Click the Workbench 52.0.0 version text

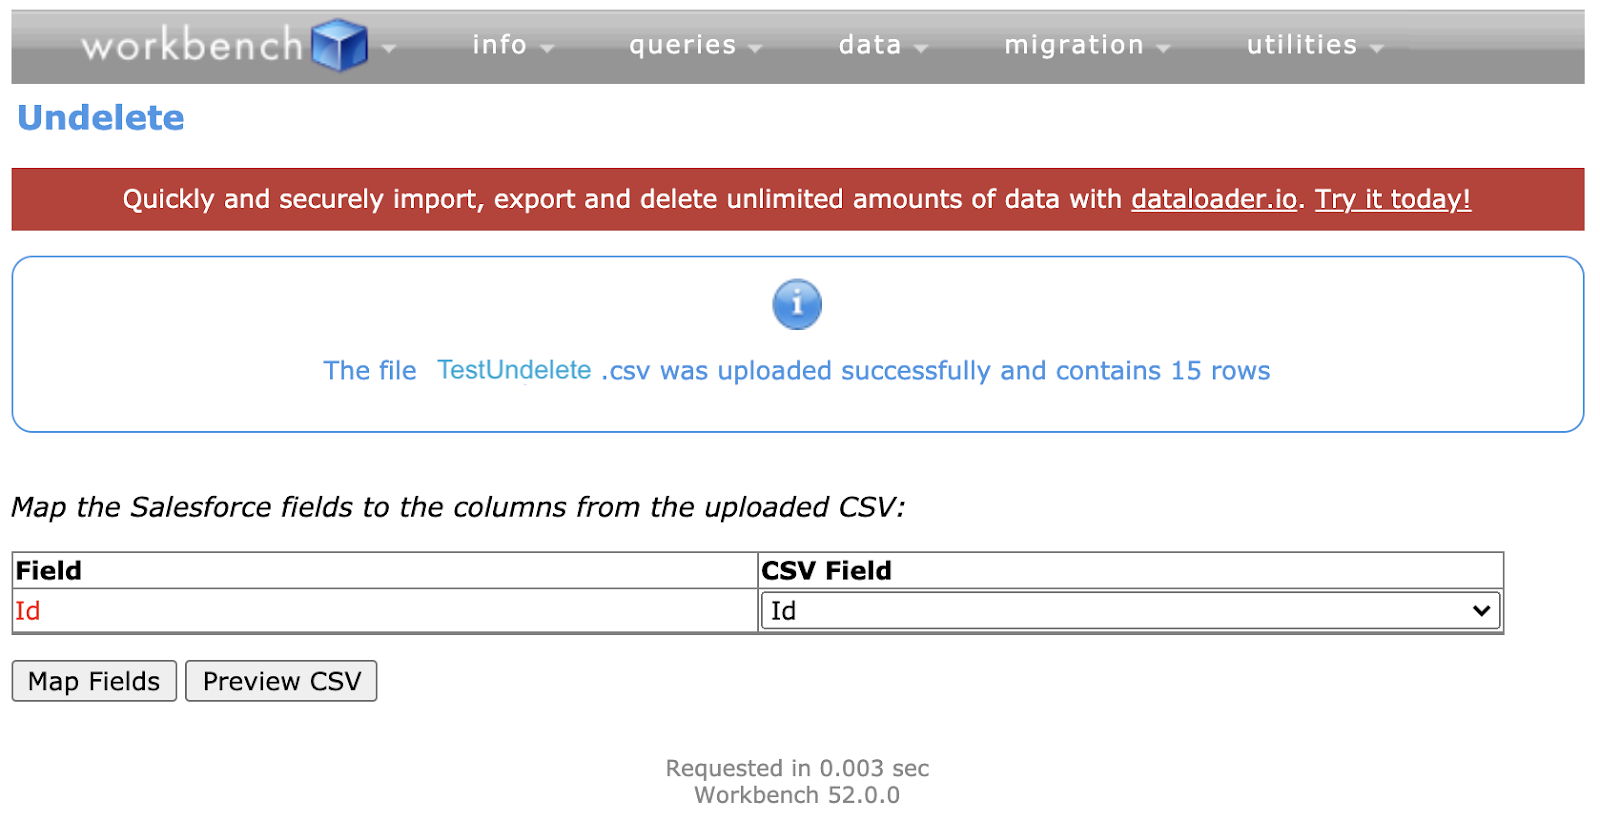[797, 795]
